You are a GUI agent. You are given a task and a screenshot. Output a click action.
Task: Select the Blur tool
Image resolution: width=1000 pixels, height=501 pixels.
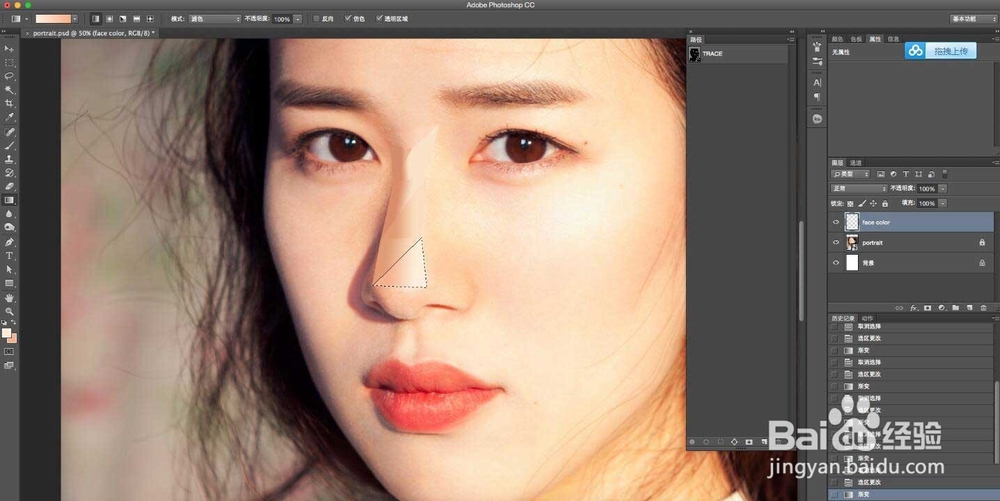pyautogui.click(x=9, y=214)
